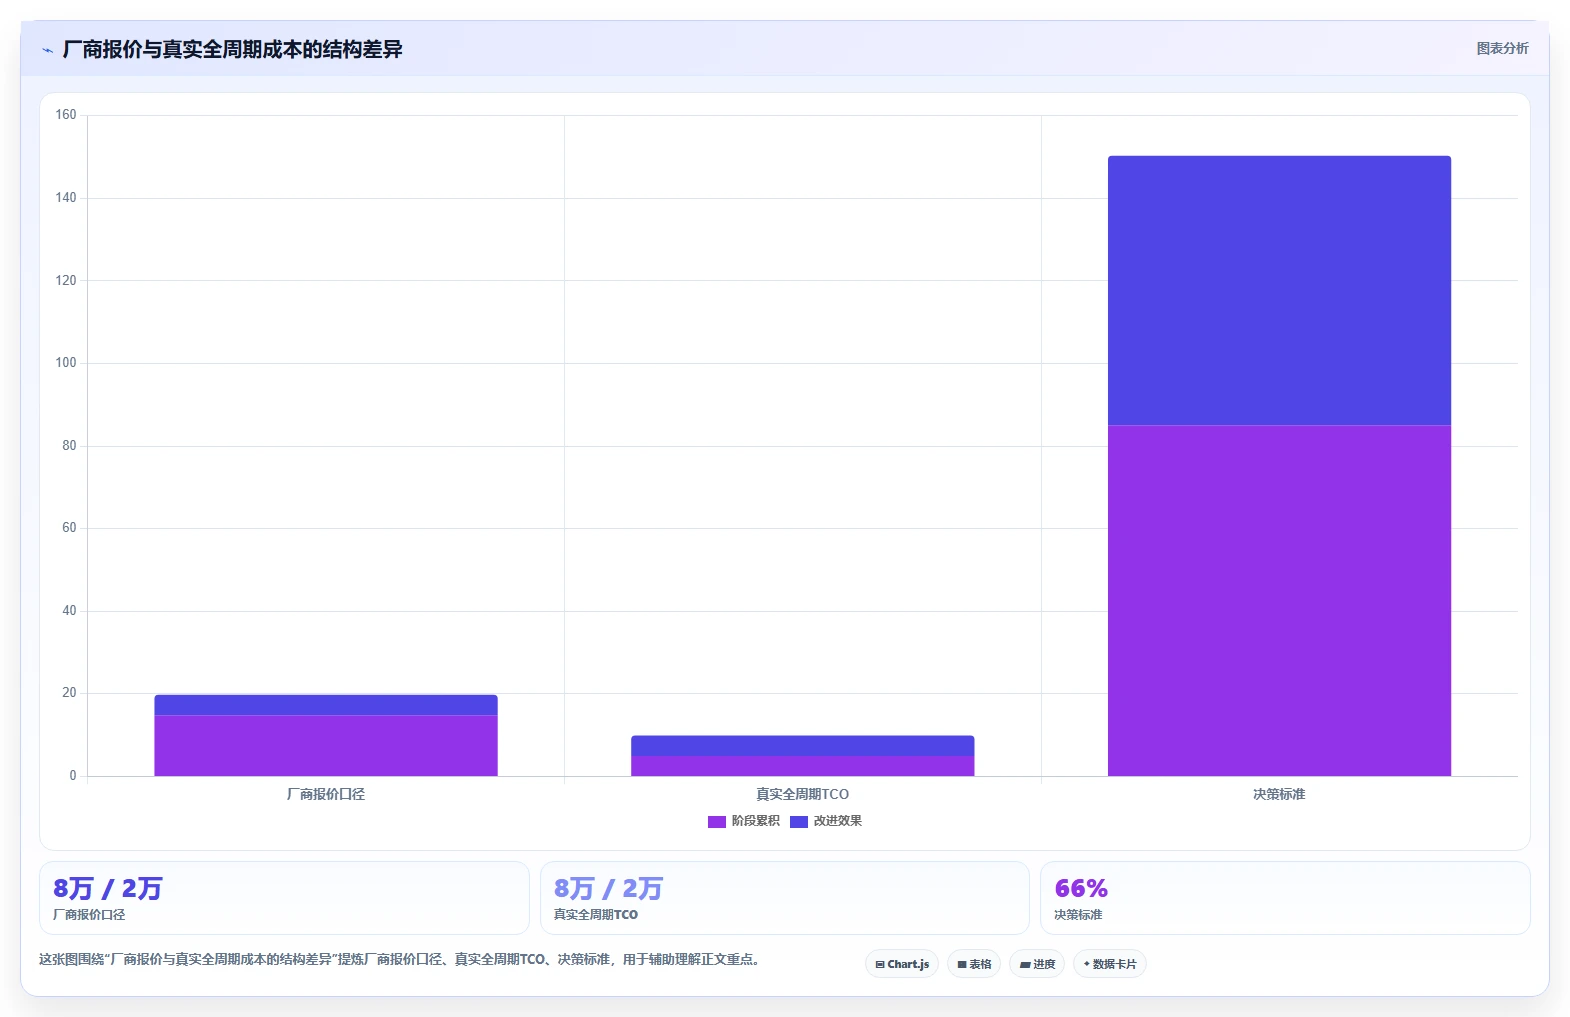Click the blue segment of the 真实全周期TCO bar
The height and width of the screenshot is (1017, 1570).
tap(802, 746)
